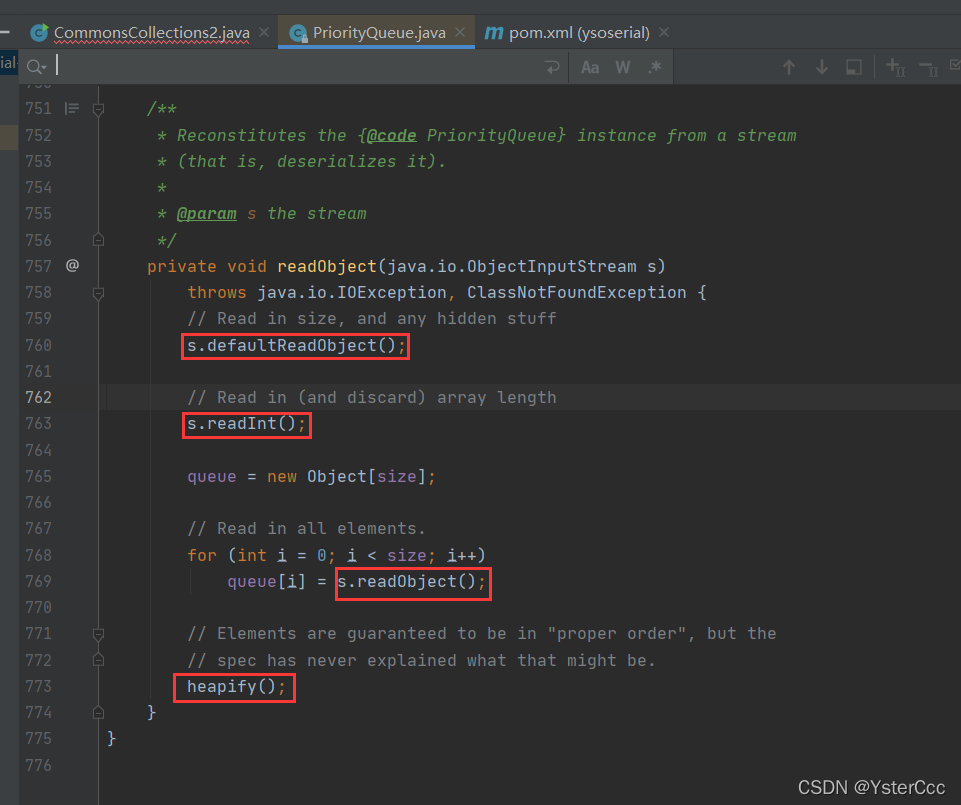Close the CommonsCollections2.java tab

264,32
